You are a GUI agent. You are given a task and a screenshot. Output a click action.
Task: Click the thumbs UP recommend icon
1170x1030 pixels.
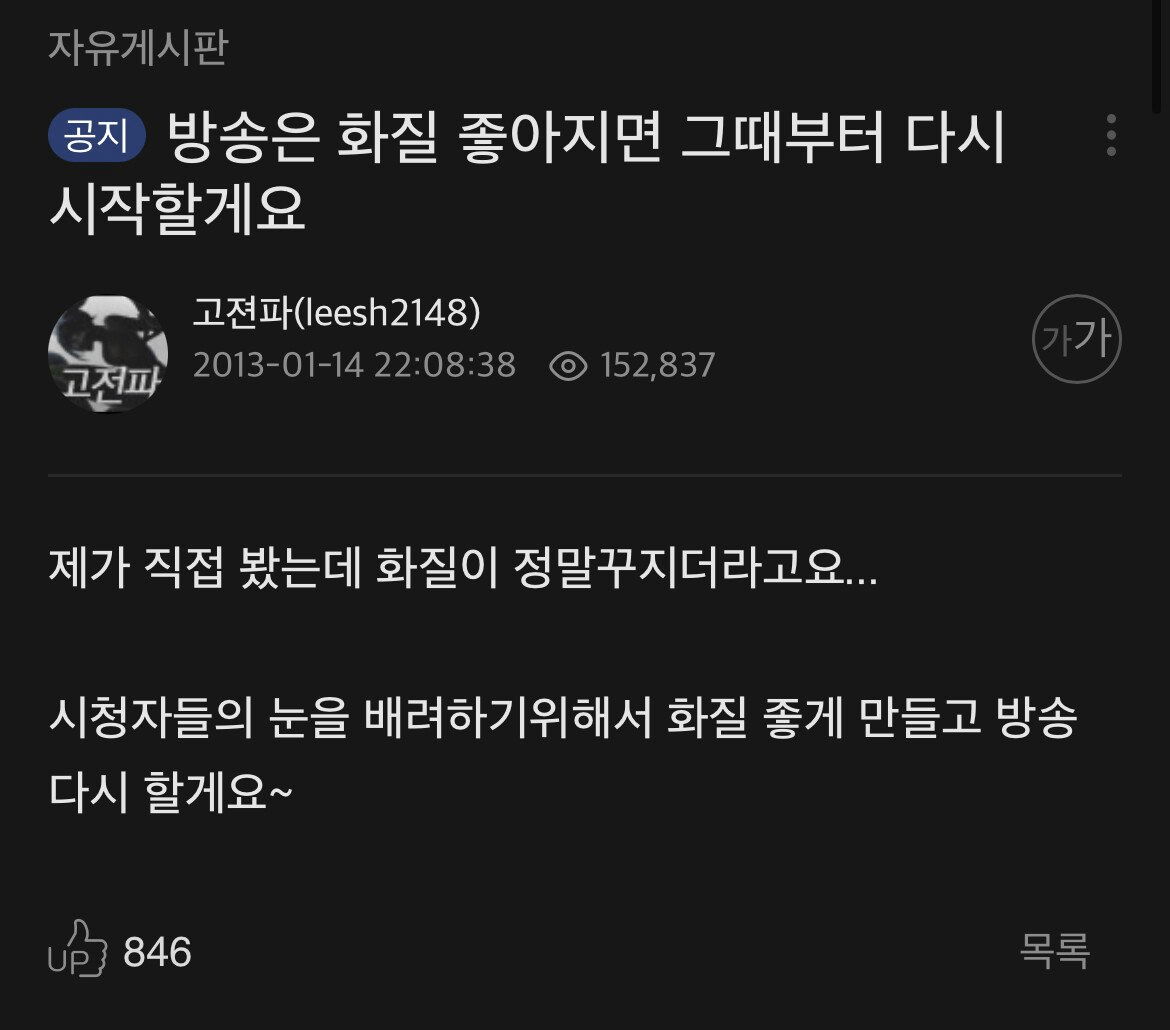pyautogui.click(x=78, y=948)
